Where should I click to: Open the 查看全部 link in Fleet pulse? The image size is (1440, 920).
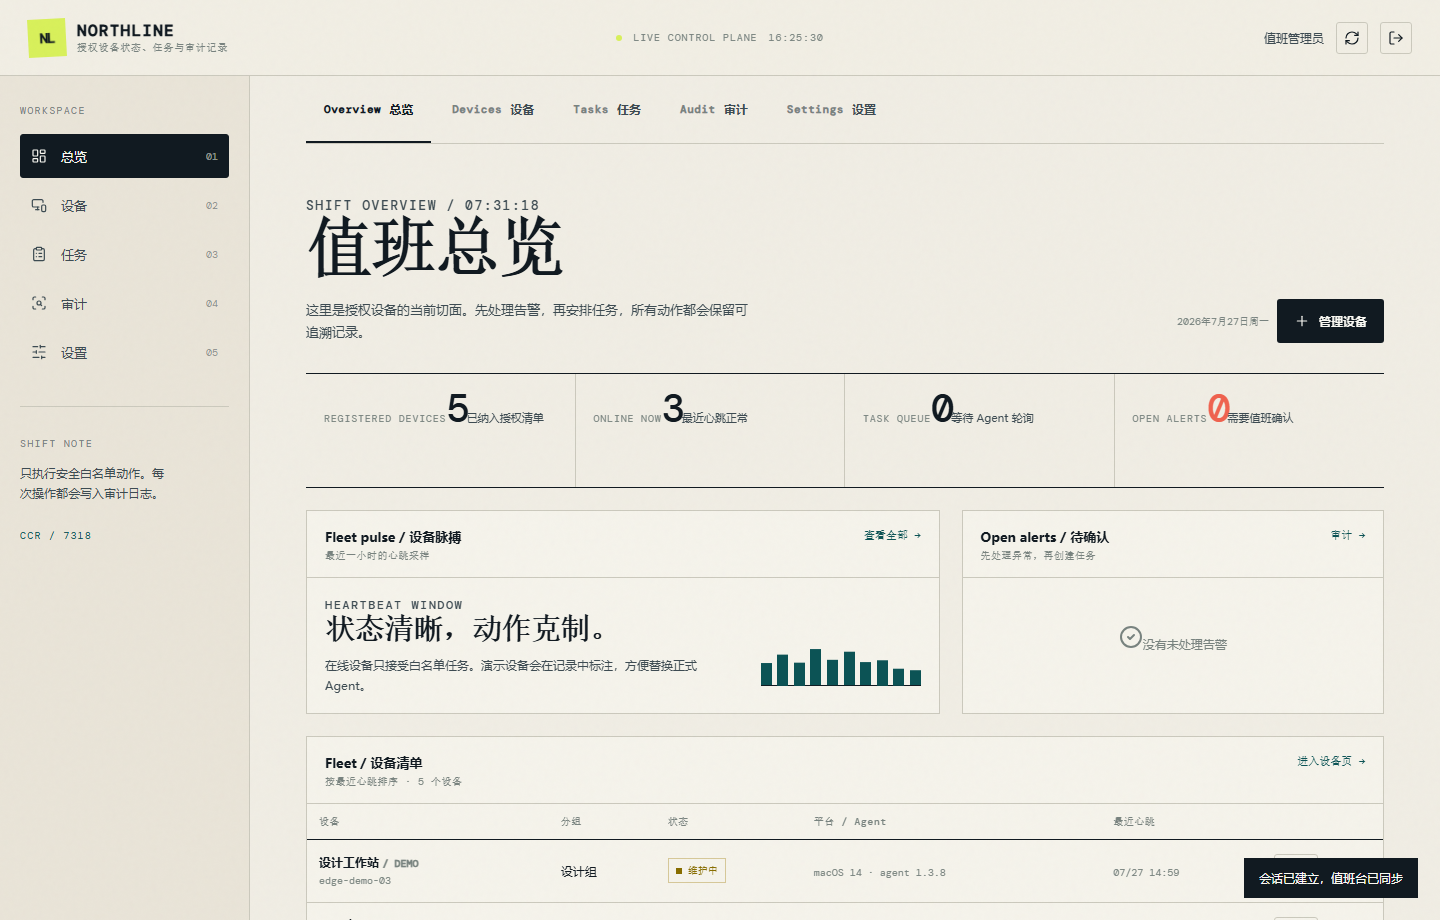tap(892, 535)
